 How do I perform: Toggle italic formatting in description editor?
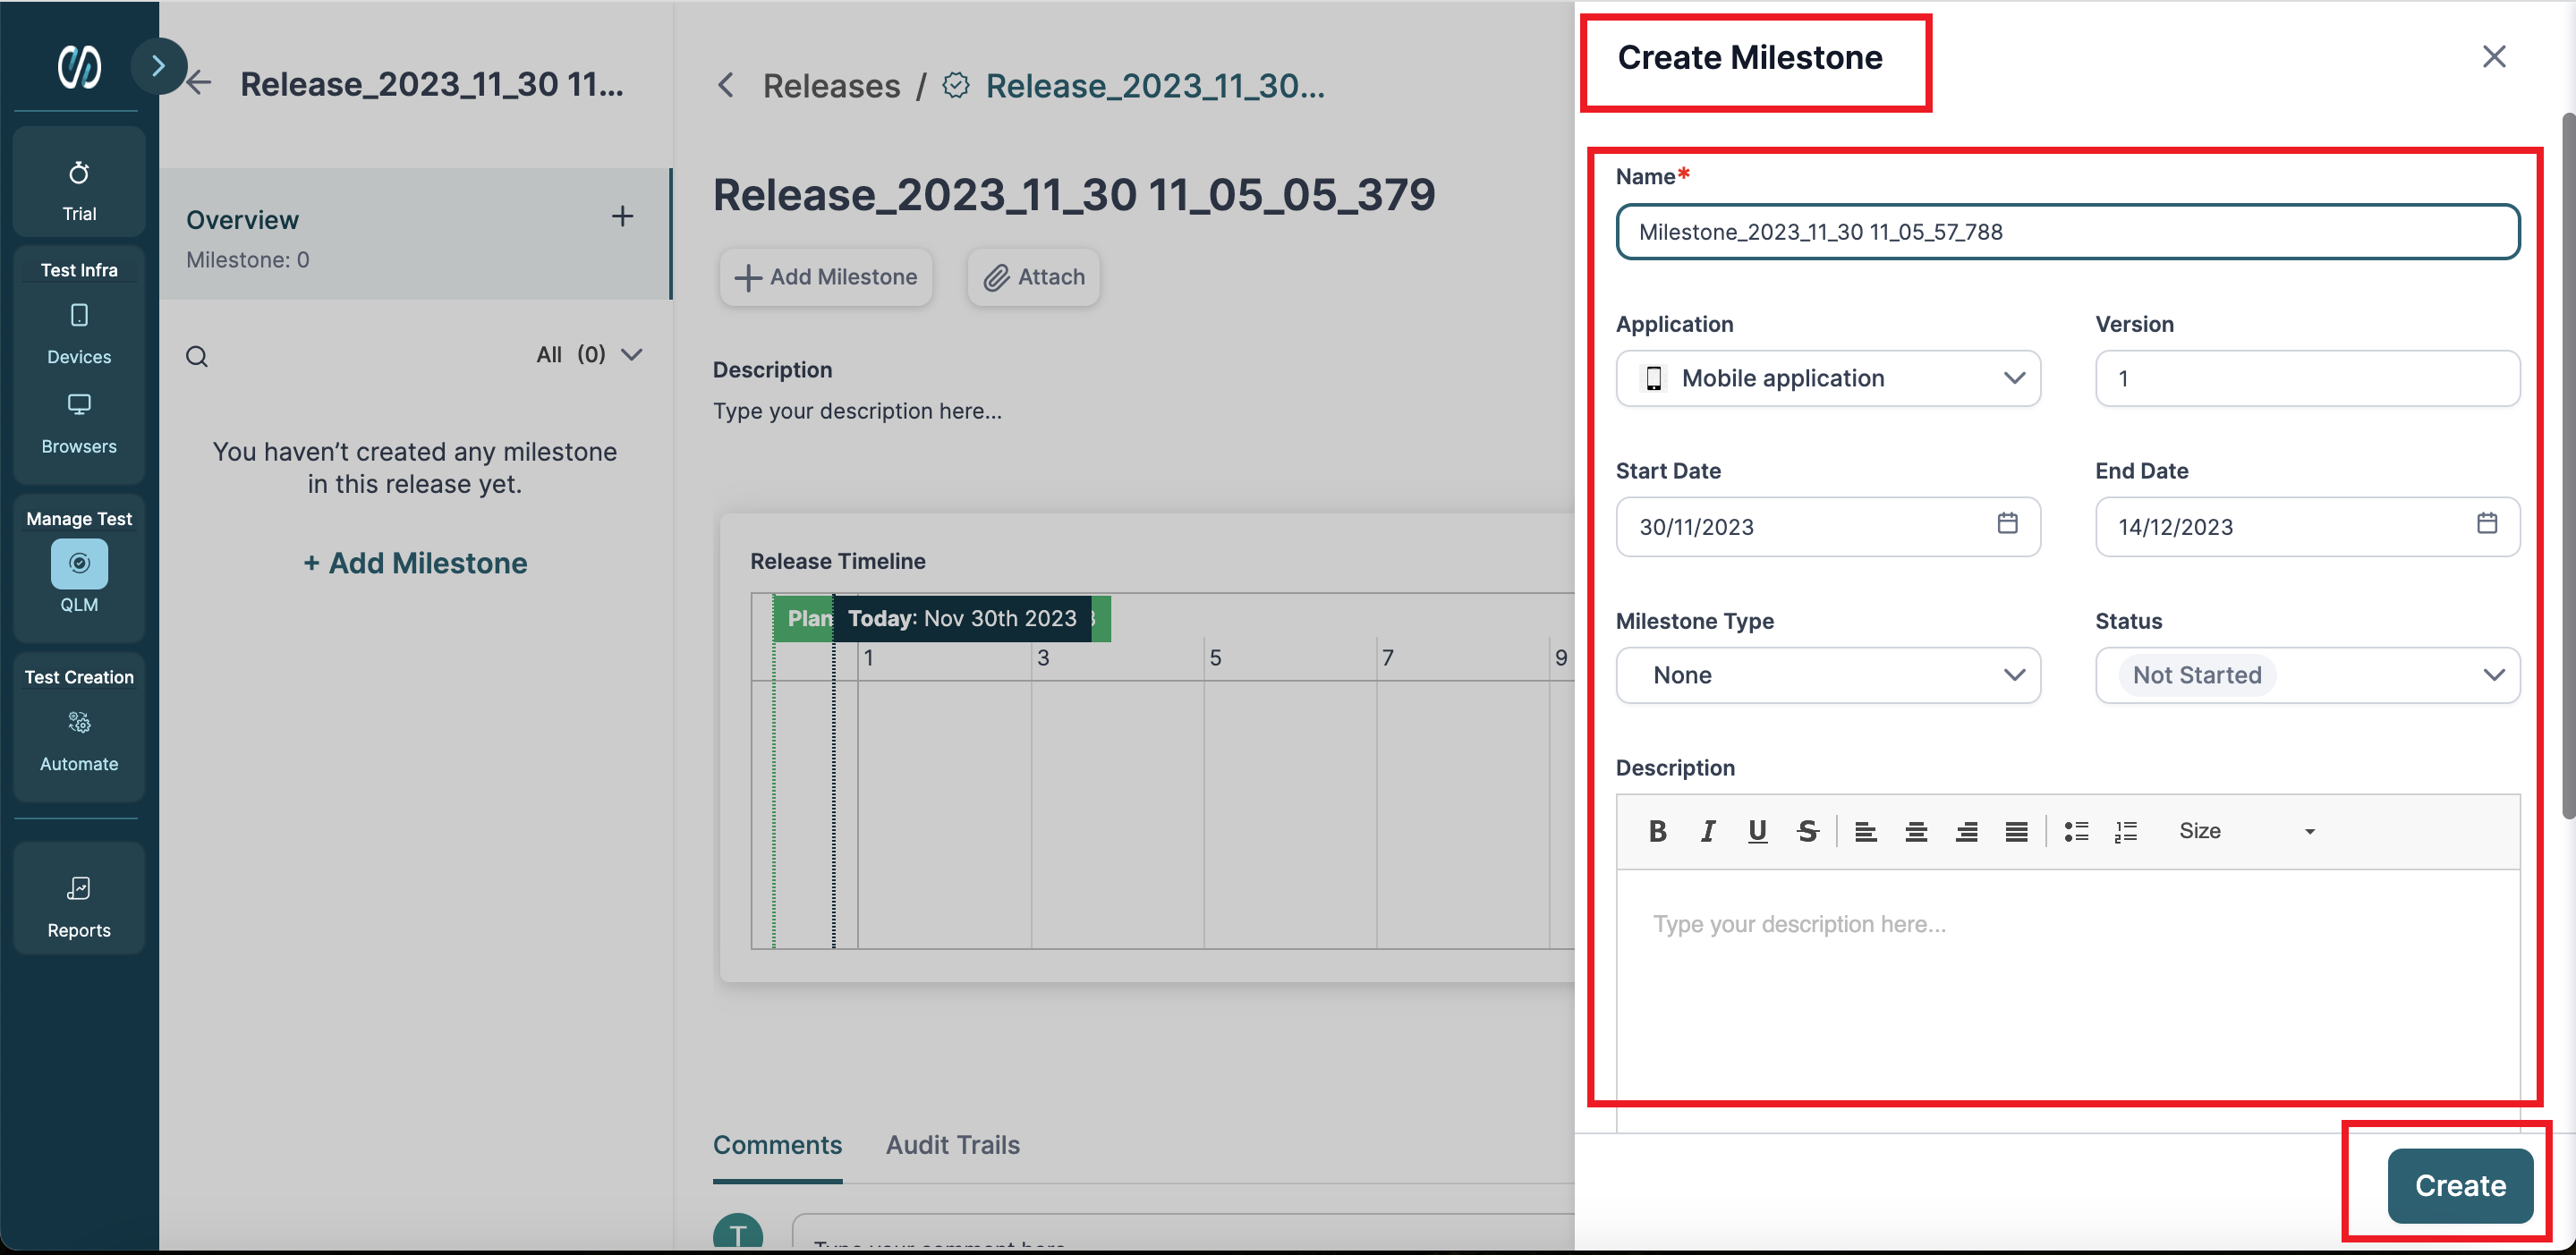pos(1708,831)
